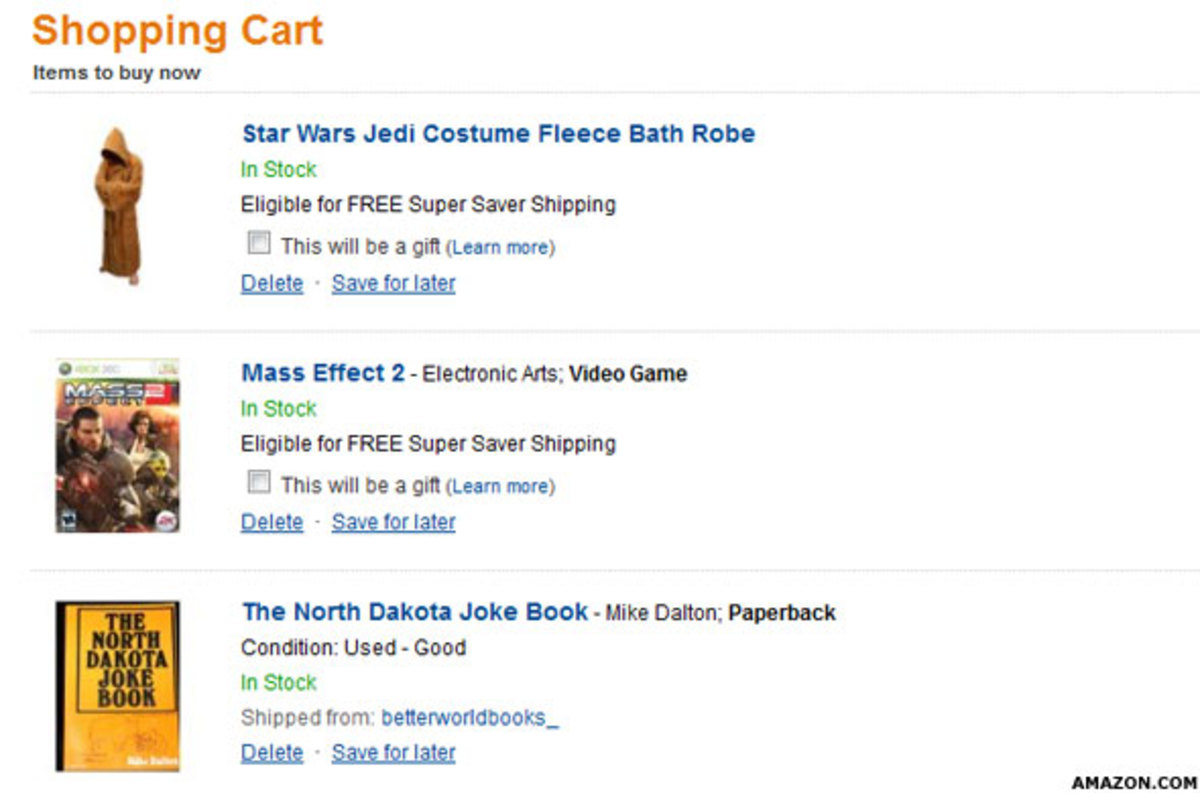
Task: Click the Mass Effect 2 cover art
Action: [118, 446]
